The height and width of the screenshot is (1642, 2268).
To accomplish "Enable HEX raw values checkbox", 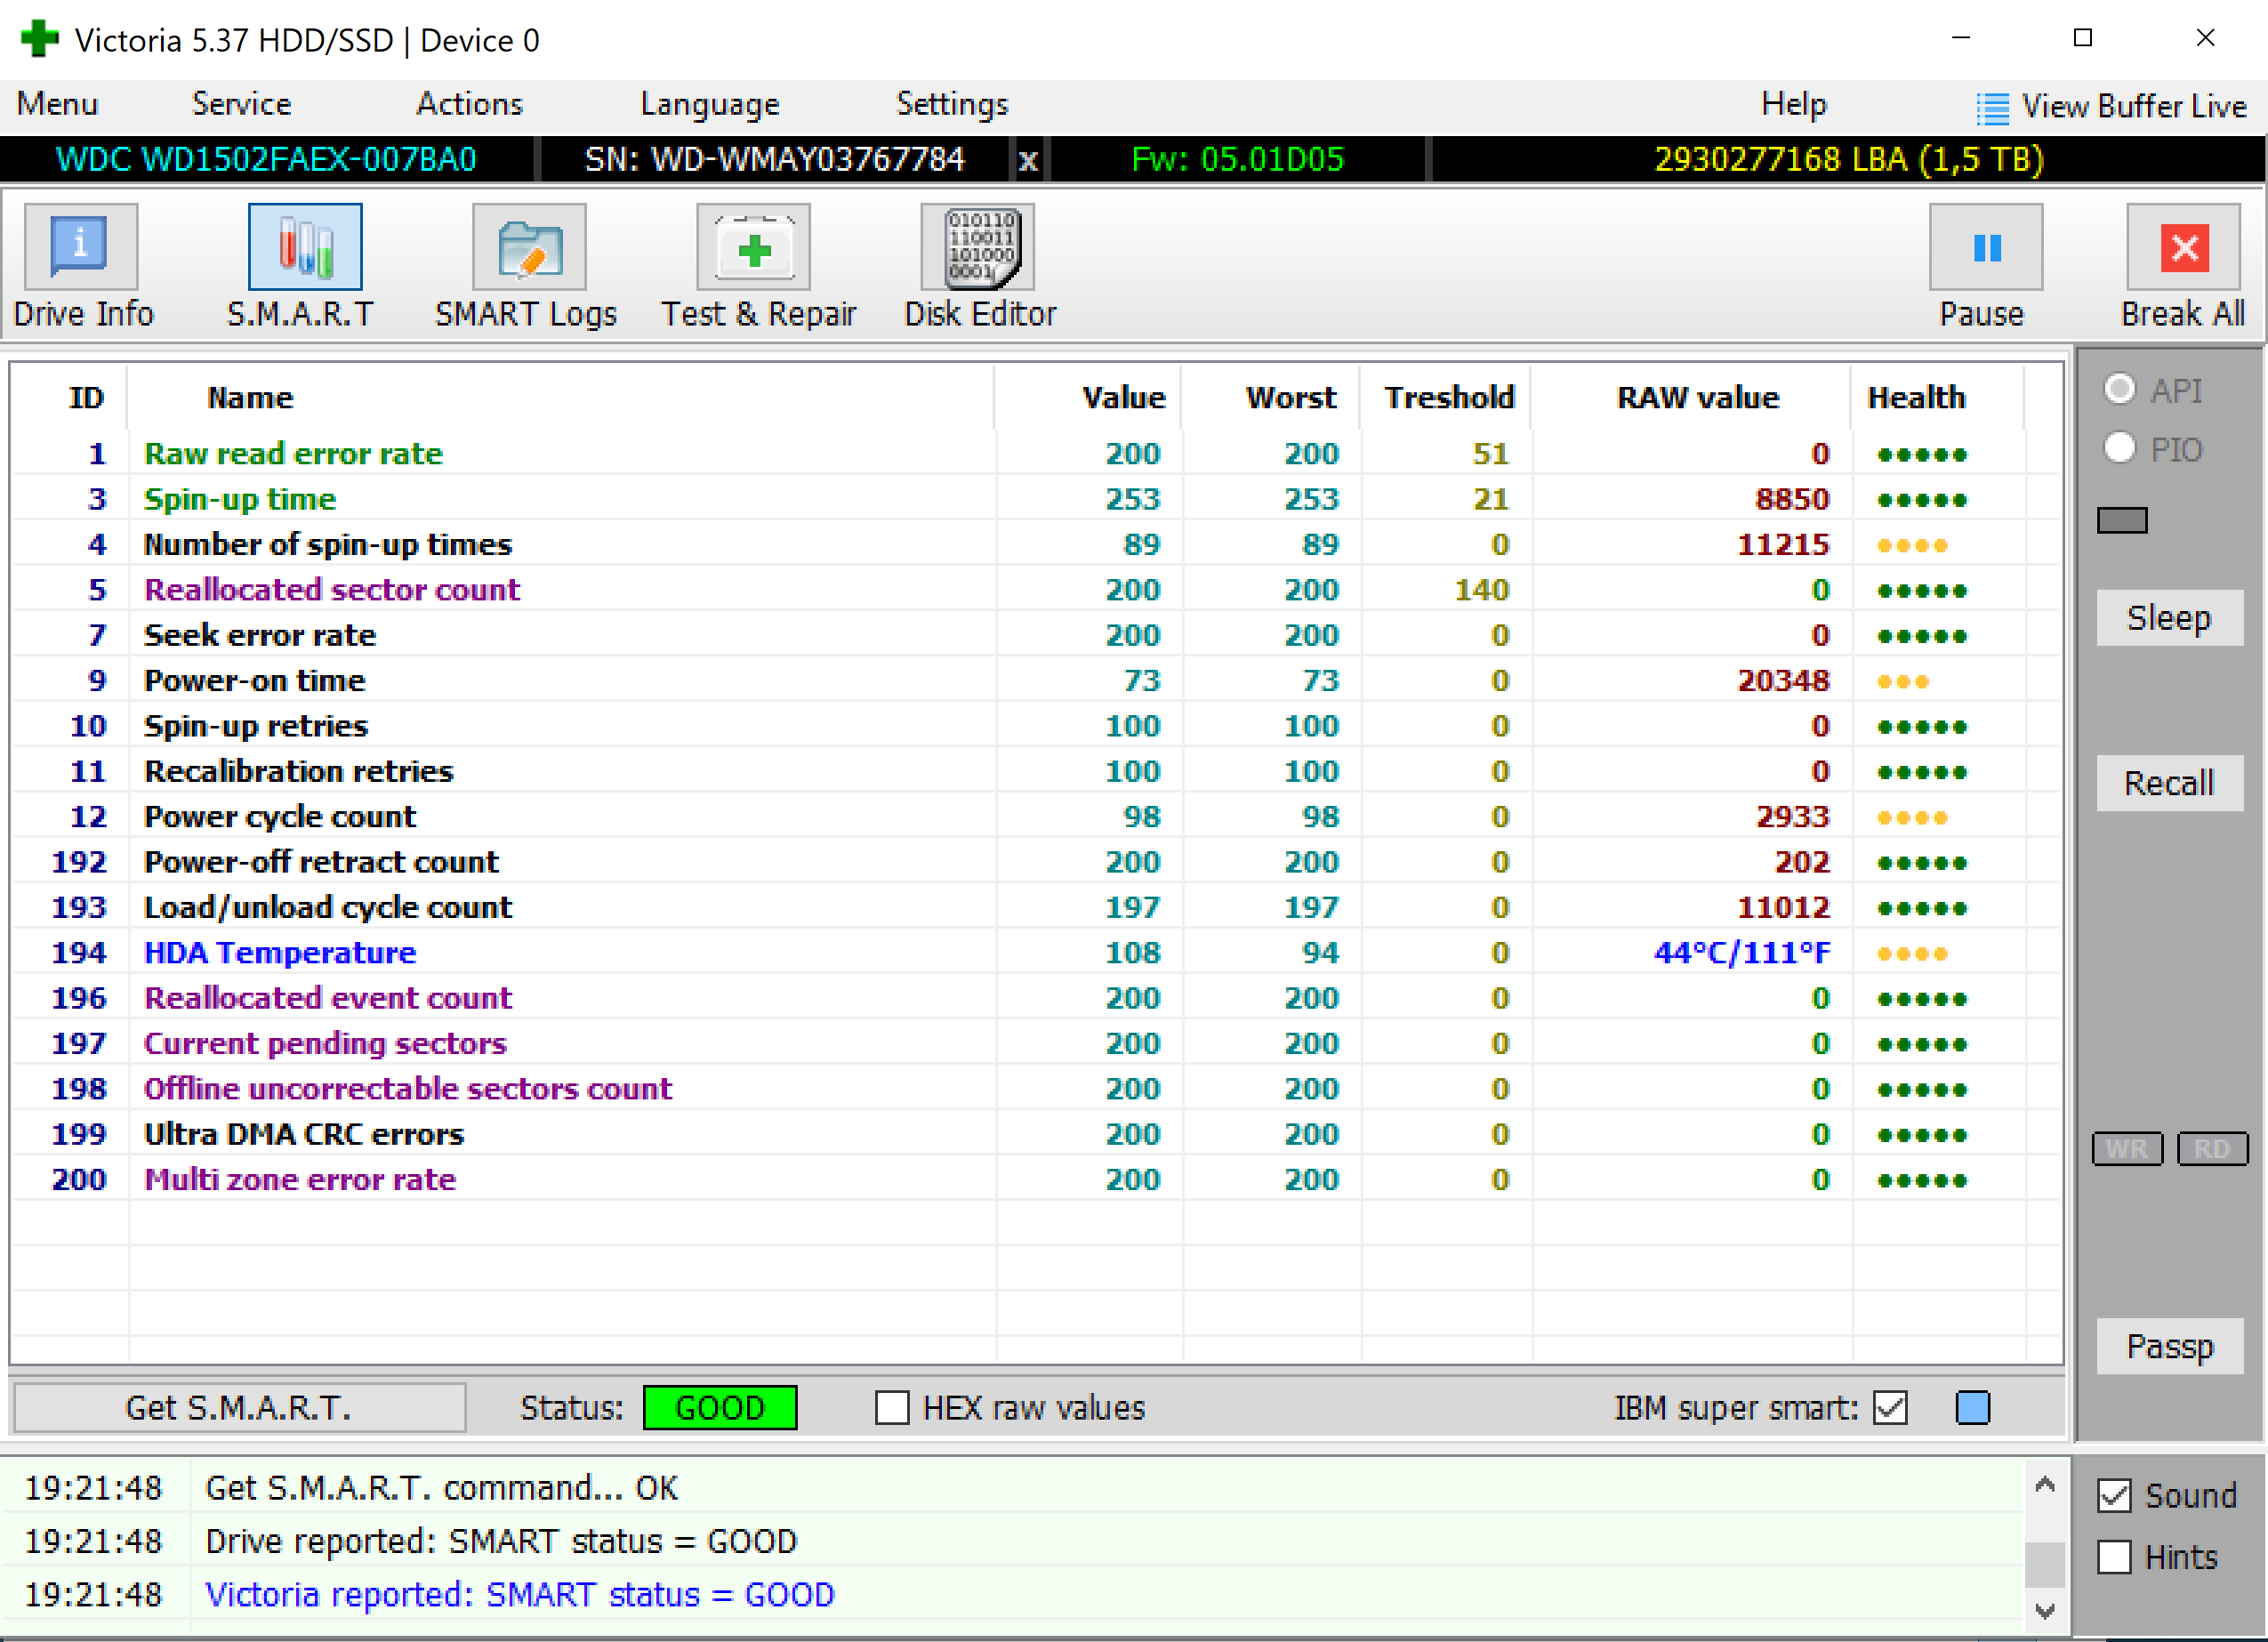I will [x=892, y=1408].
